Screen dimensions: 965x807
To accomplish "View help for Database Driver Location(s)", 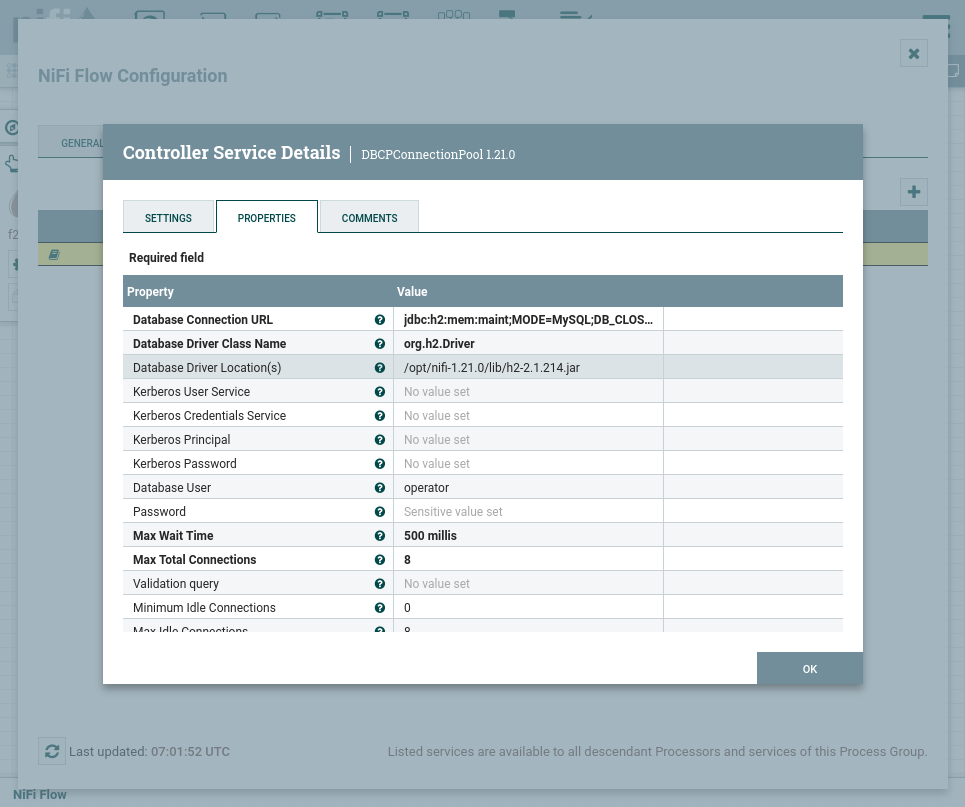I will (380, 367).
